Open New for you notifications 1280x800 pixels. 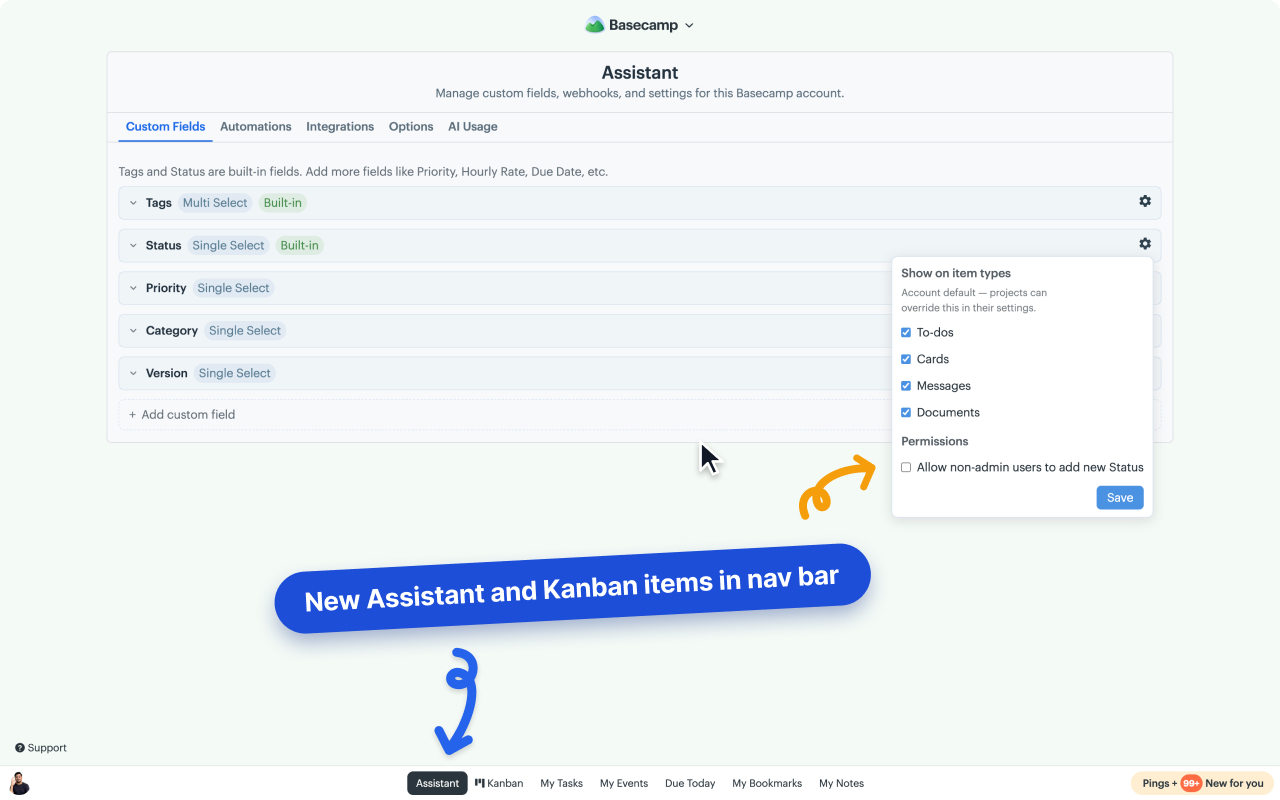tap(1234, 783)
